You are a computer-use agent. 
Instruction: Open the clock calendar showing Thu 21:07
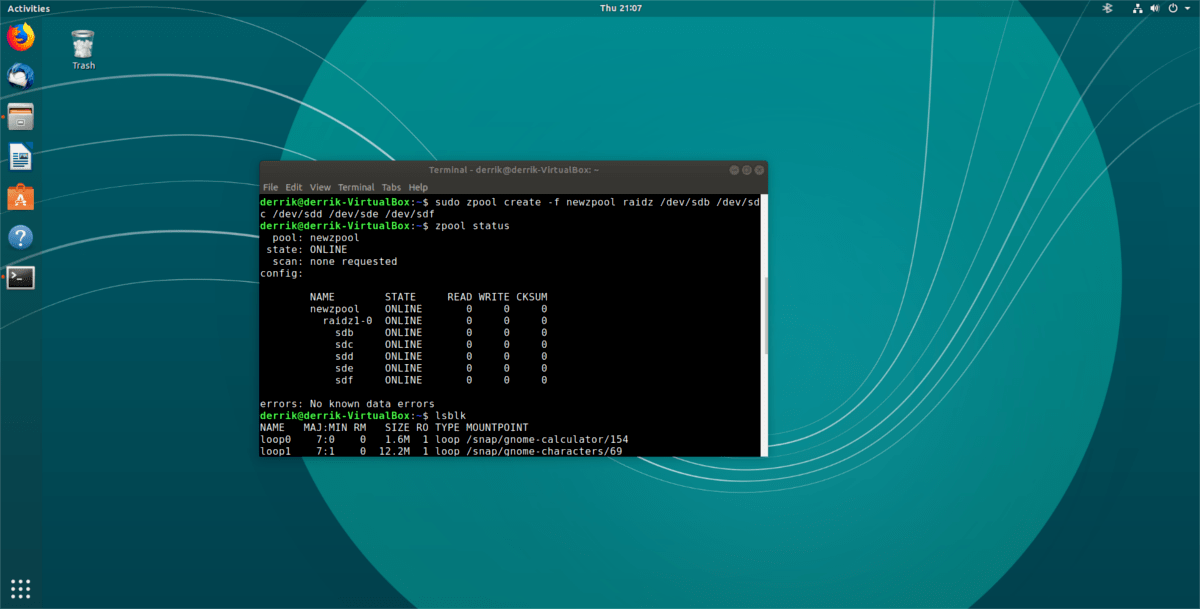(620, 8)
